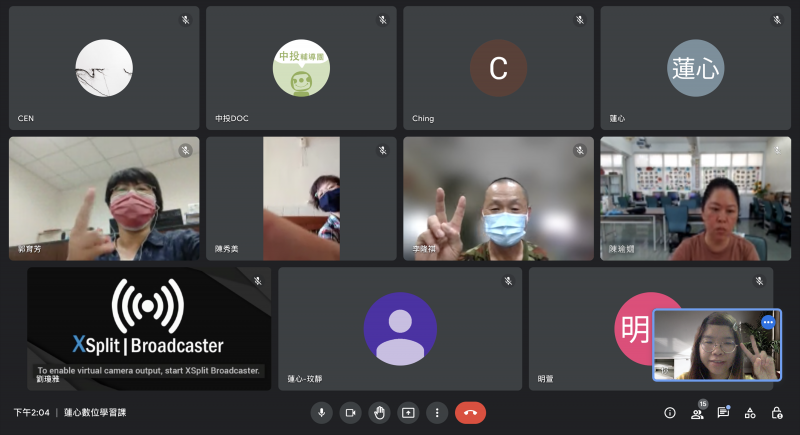
Task: Open the blue options menu on the self-view
Action: [x=768, y=322]
